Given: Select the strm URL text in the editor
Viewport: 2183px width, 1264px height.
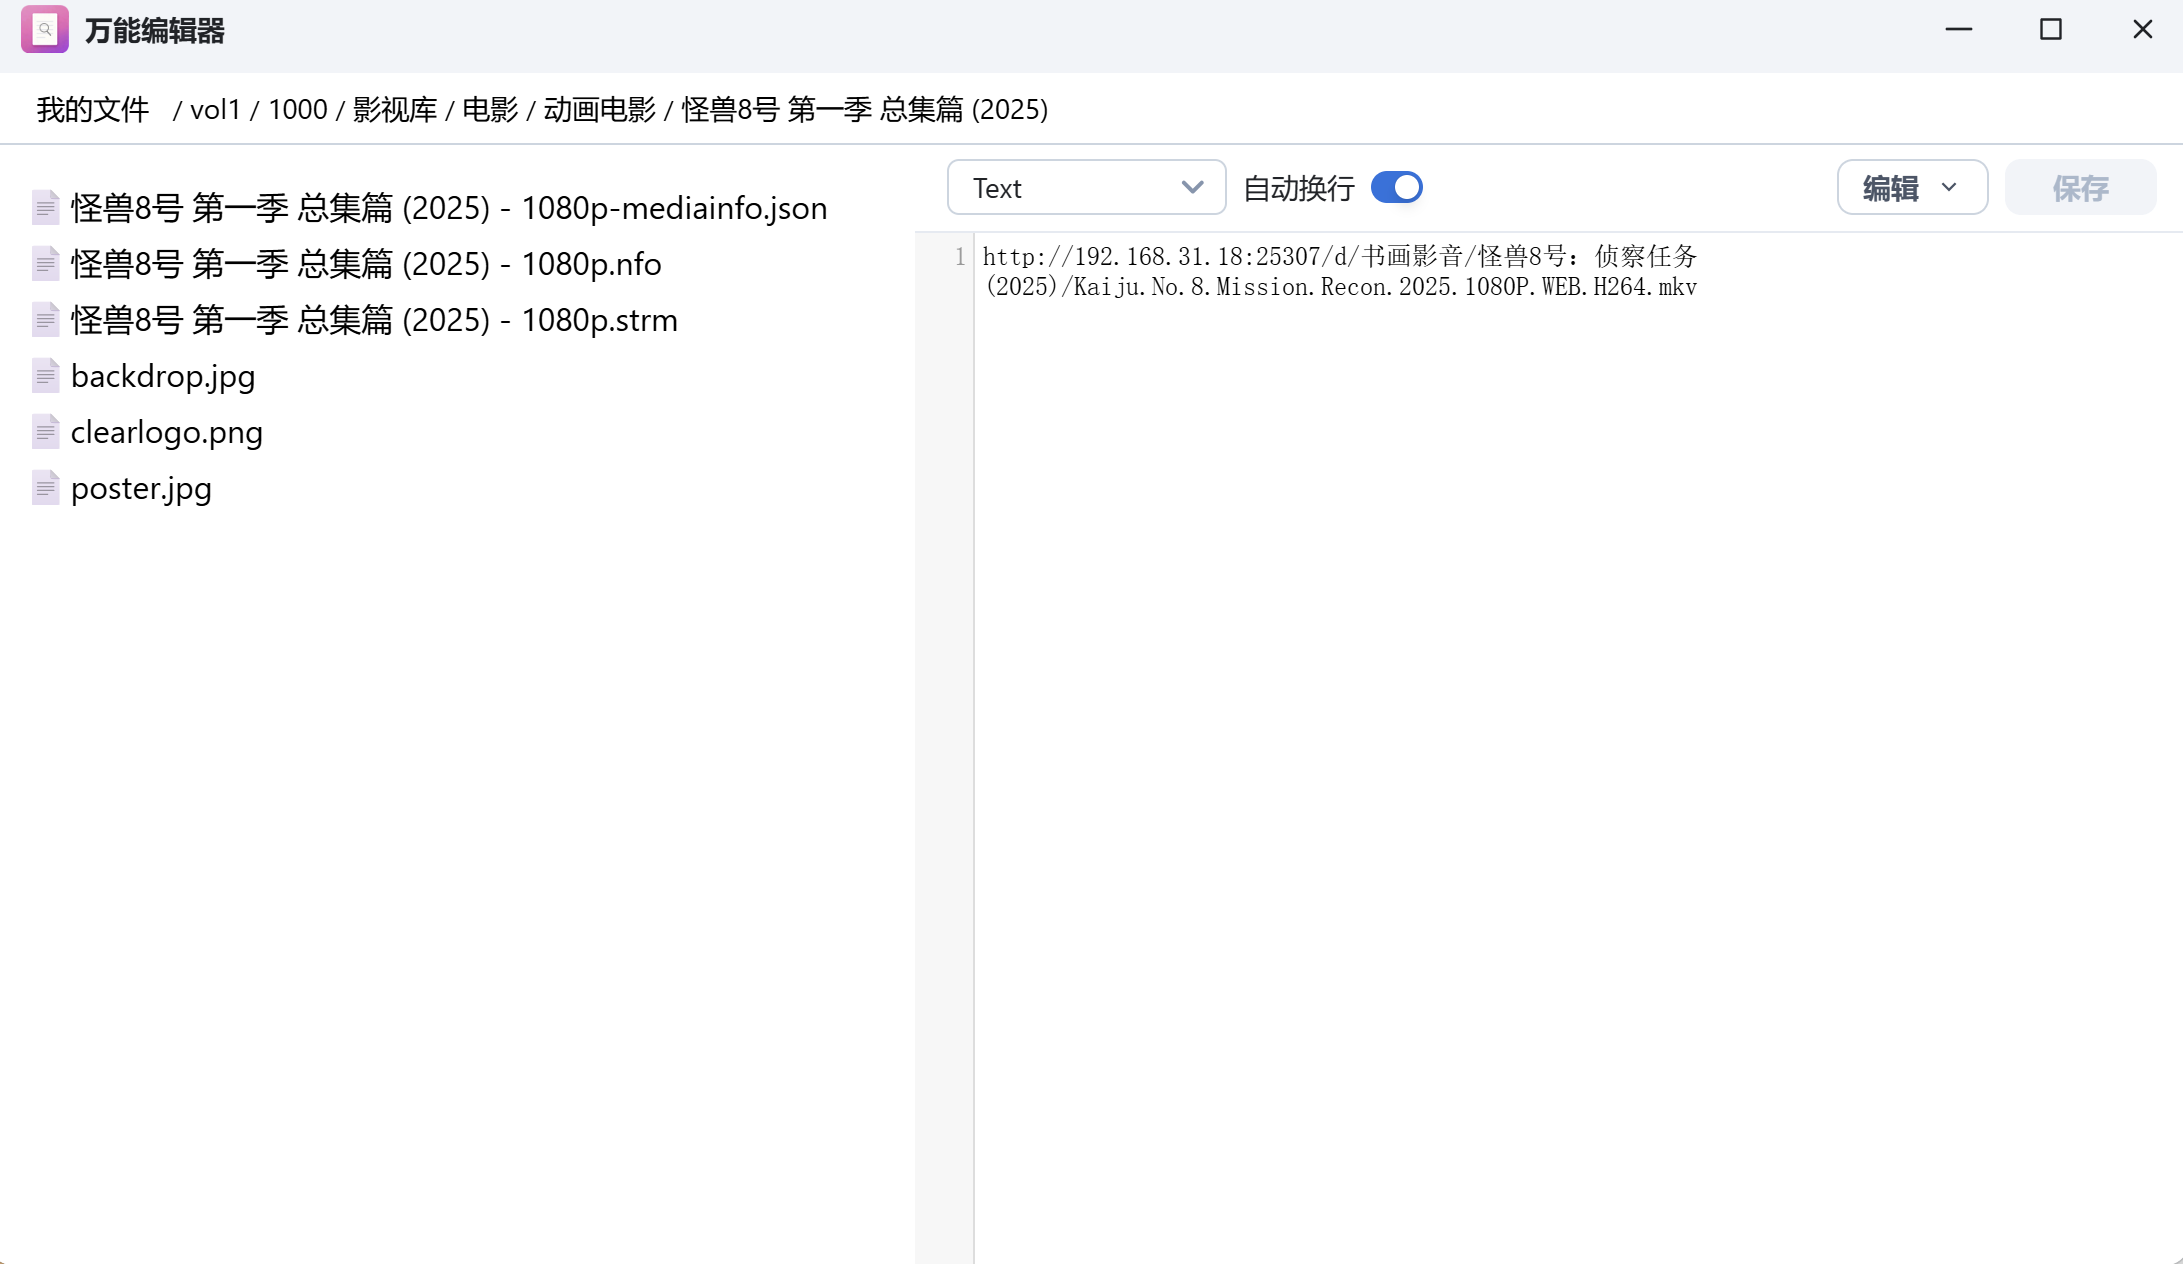Looking at the screenshot, I should tap(1340, 272).
